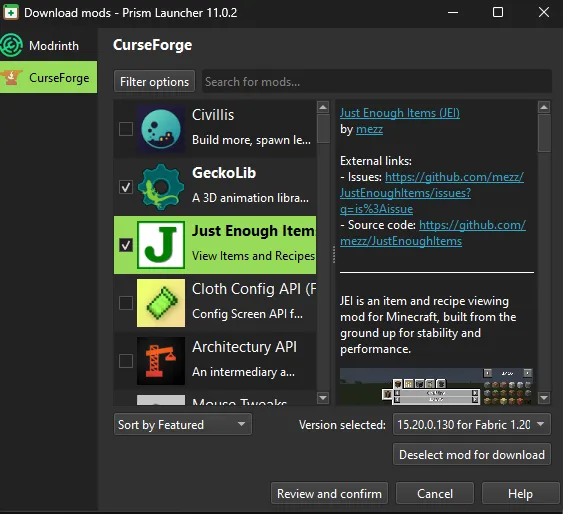Click the GeckoLib description text
This screenshot has width=563, height=514.
pos(250,198)
